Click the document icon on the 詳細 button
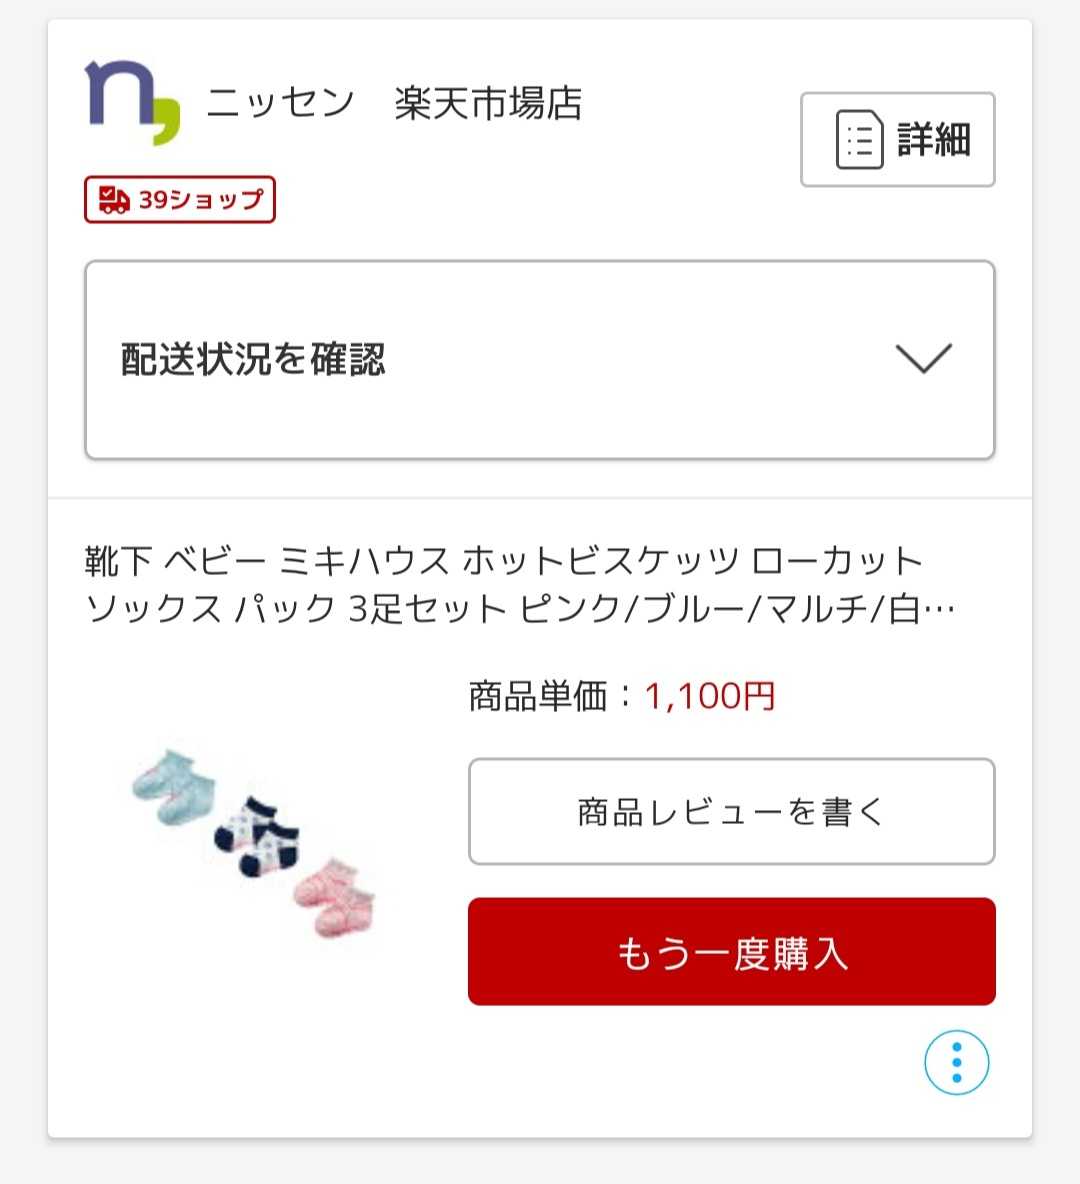Image resolution: width=1080 pixels, height=1184 pixels. [x=859, y=140]
